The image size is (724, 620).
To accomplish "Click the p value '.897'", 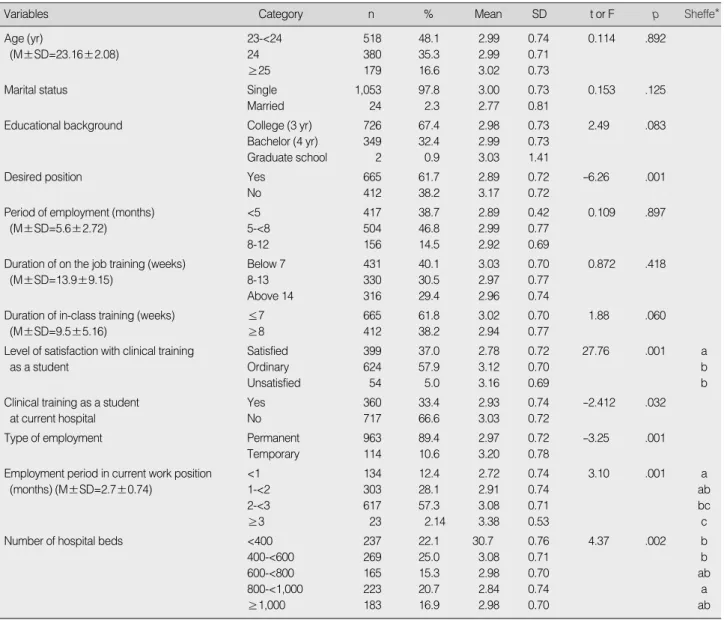I will click(x=655, y=213).
